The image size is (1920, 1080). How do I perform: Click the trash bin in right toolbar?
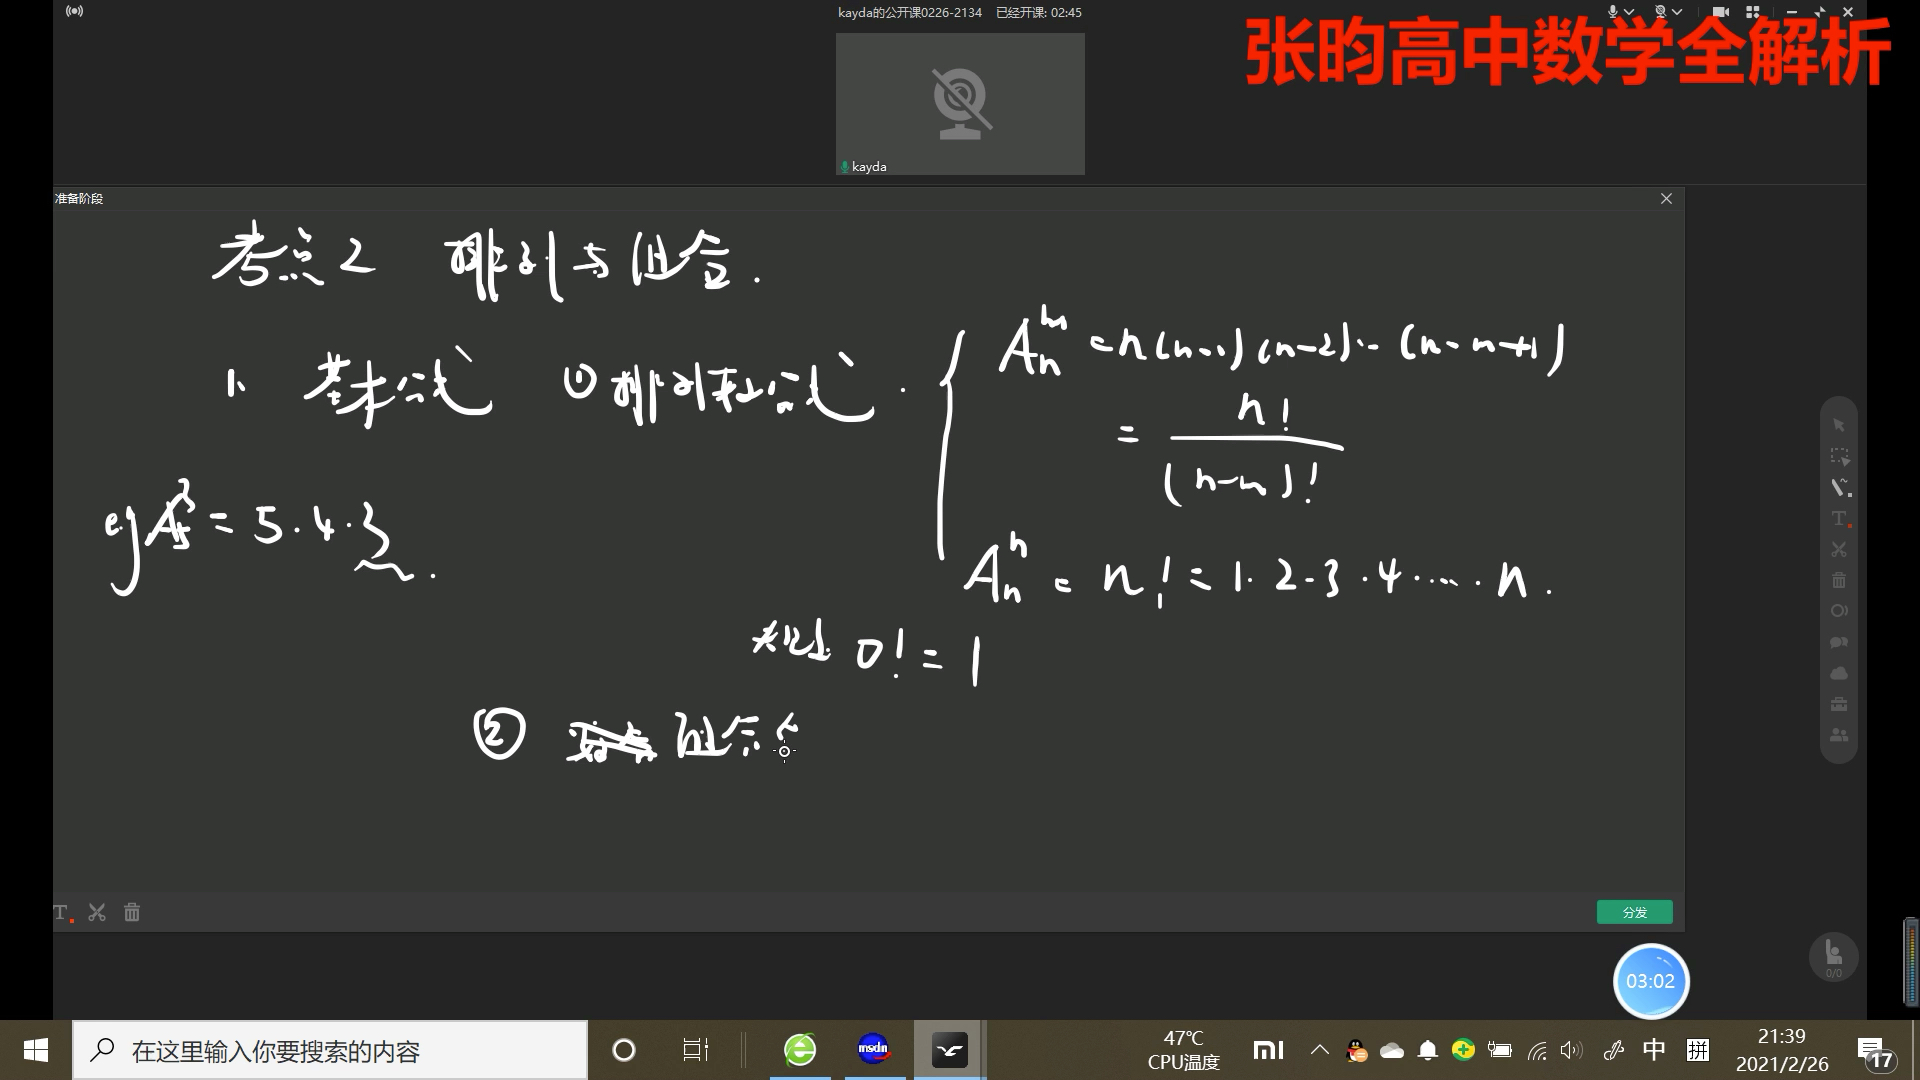pyautogui.click(x=1839, y=580)
